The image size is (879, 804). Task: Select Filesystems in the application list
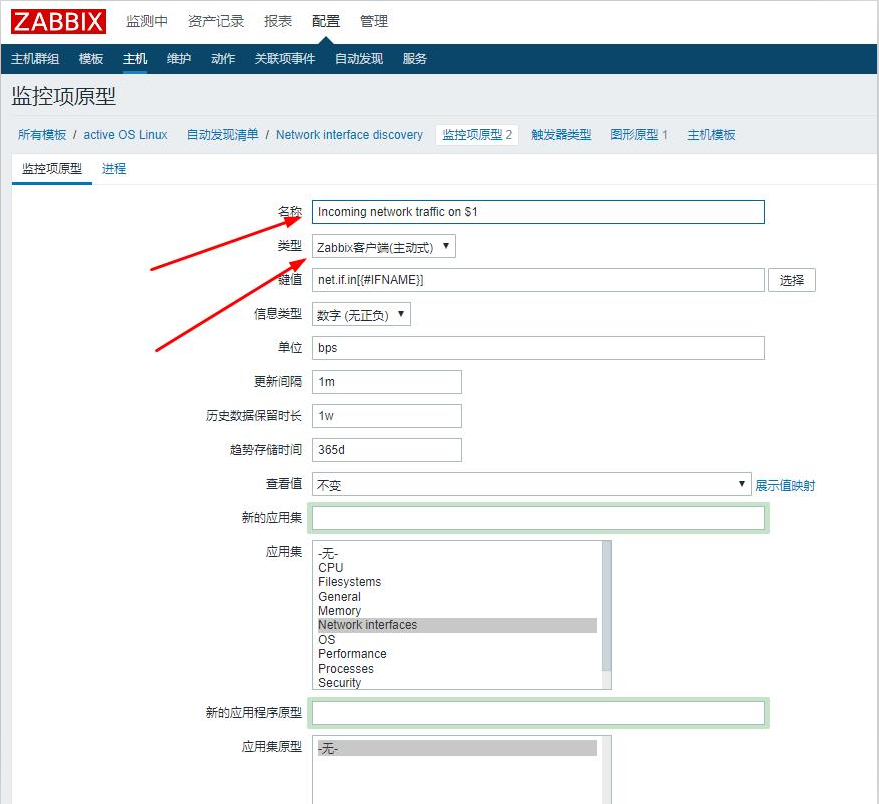[457, 582]
